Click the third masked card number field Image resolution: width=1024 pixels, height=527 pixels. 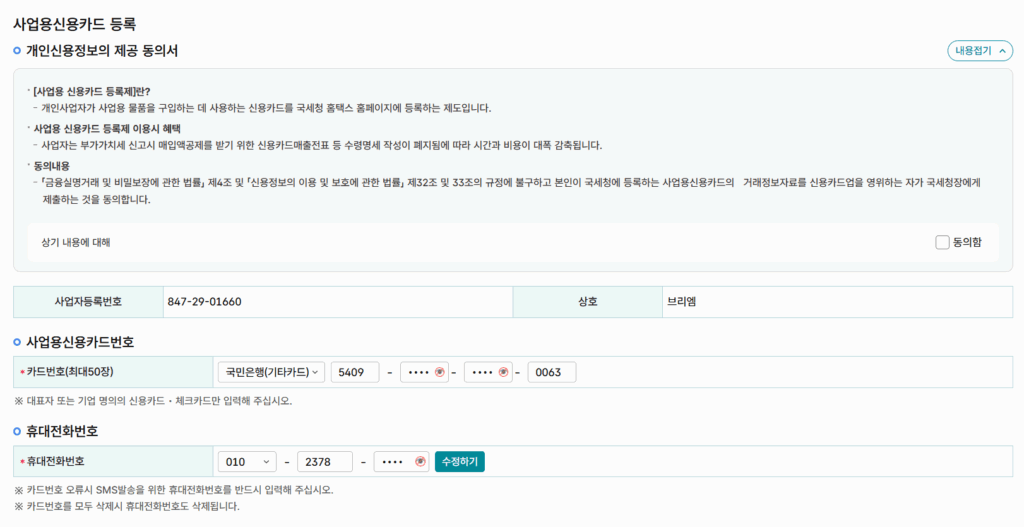coord(488,372)
